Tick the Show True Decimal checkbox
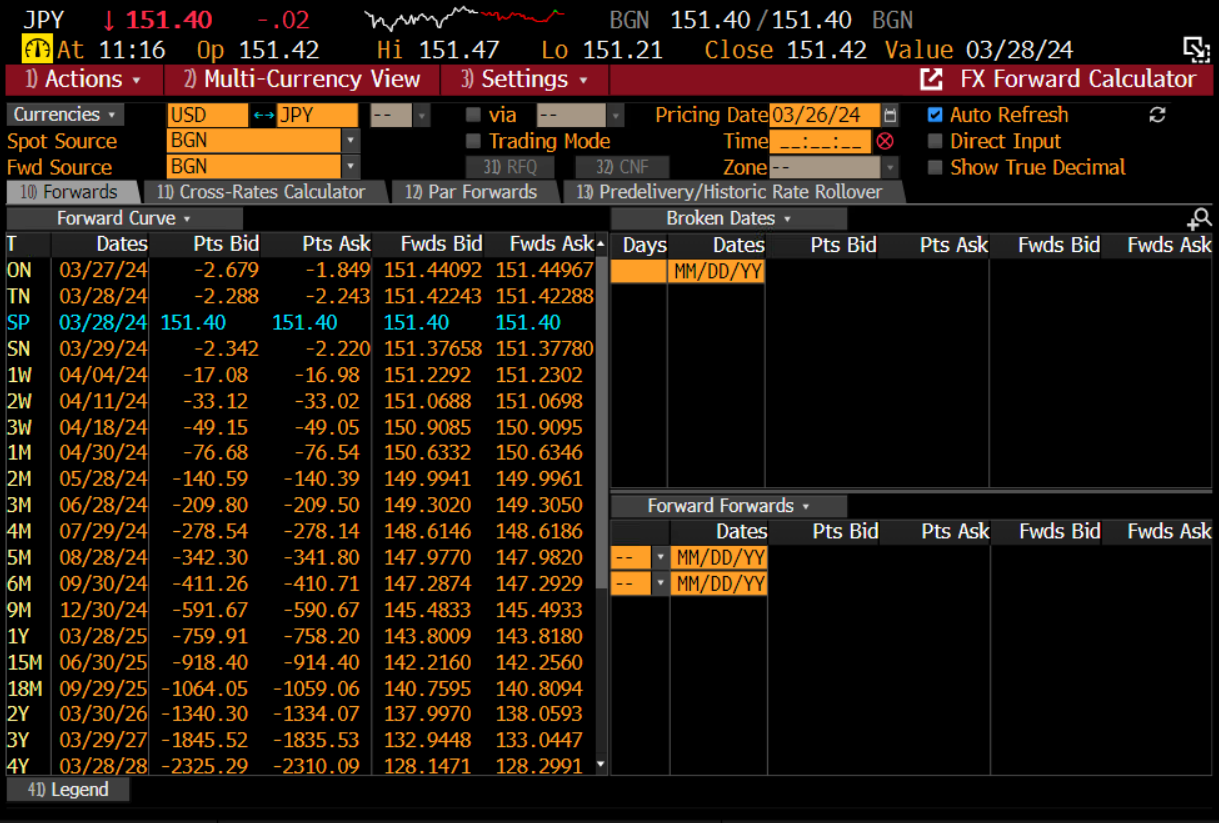The width and height of the screenshot is (1219, 823). pos(935,168)
